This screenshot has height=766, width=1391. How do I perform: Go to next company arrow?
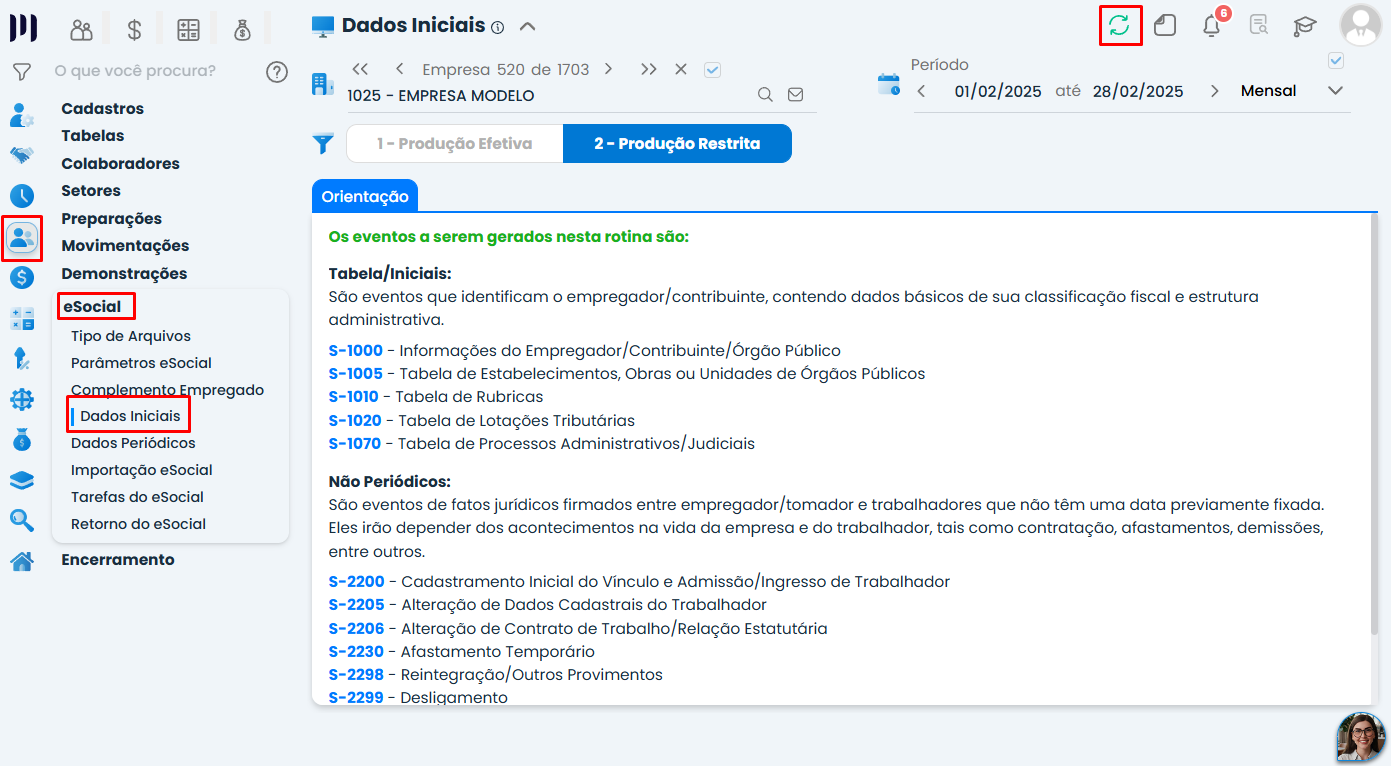click(x=608, y=69)
